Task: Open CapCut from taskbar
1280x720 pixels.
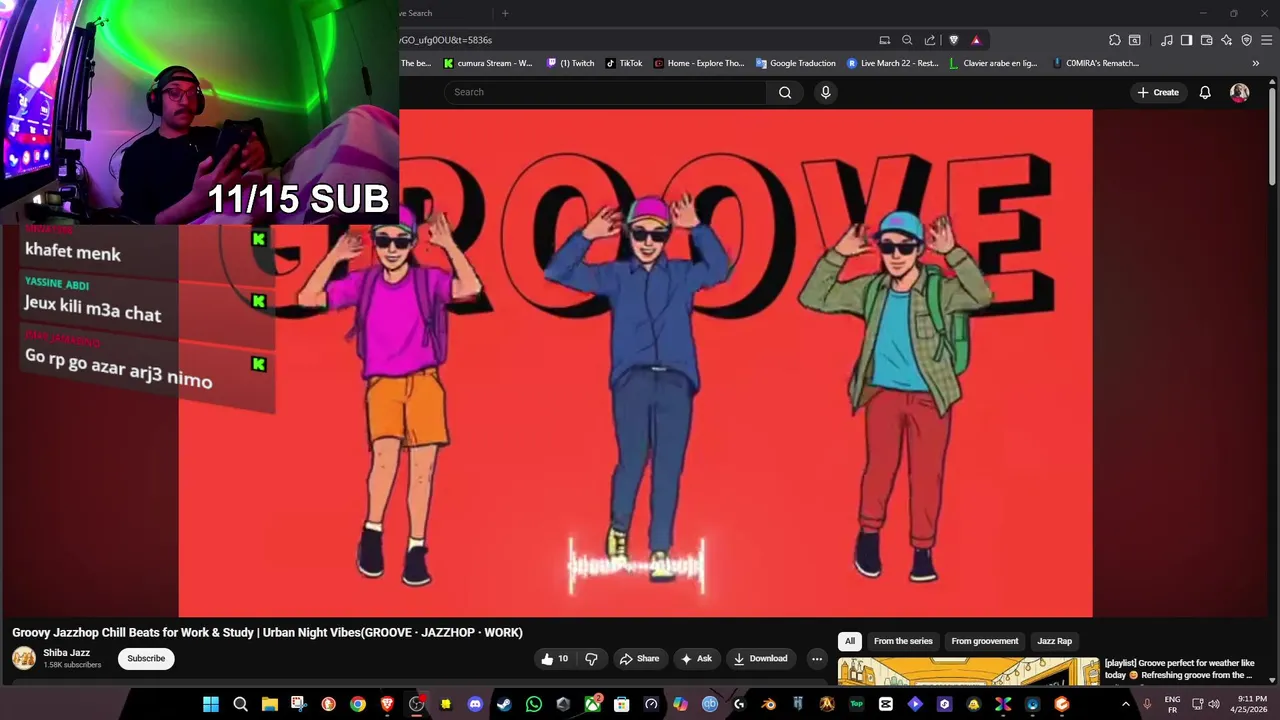Action: [886, 704]
